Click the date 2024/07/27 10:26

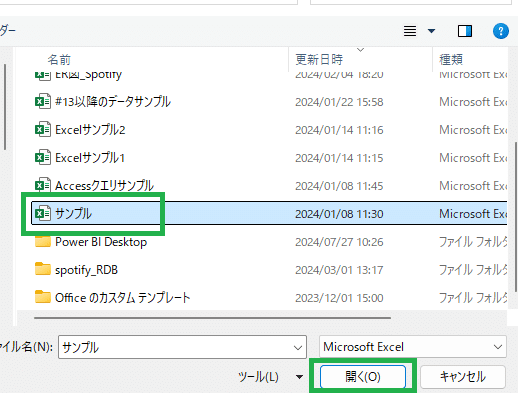(x=339, y=242)
